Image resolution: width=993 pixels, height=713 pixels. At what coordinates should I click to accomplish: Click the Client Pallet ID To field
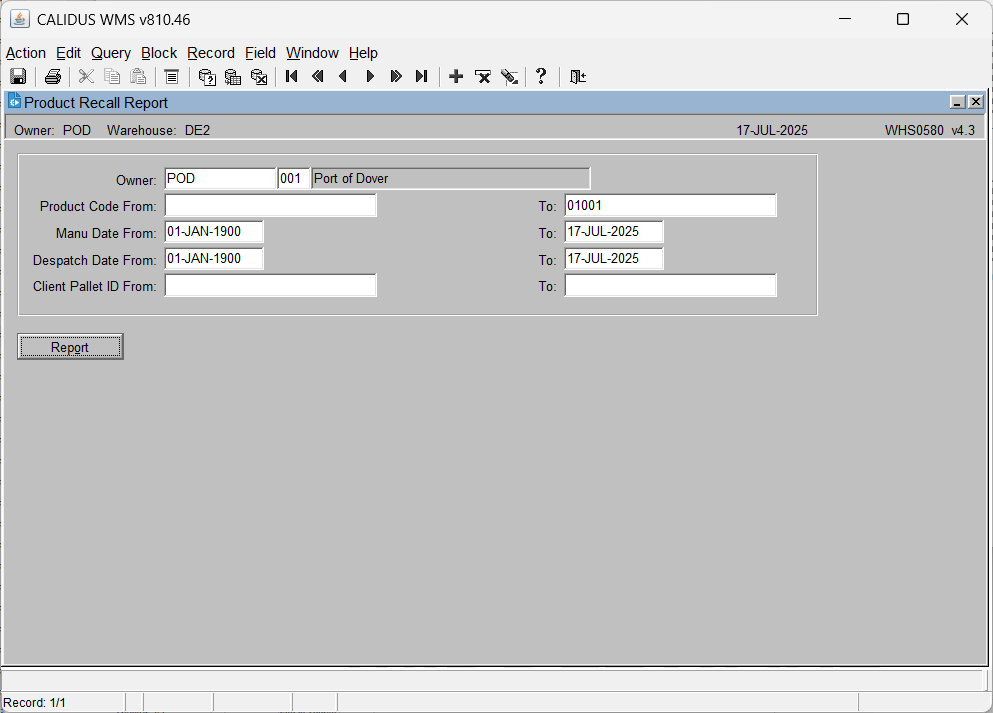(x=671, y=286)
